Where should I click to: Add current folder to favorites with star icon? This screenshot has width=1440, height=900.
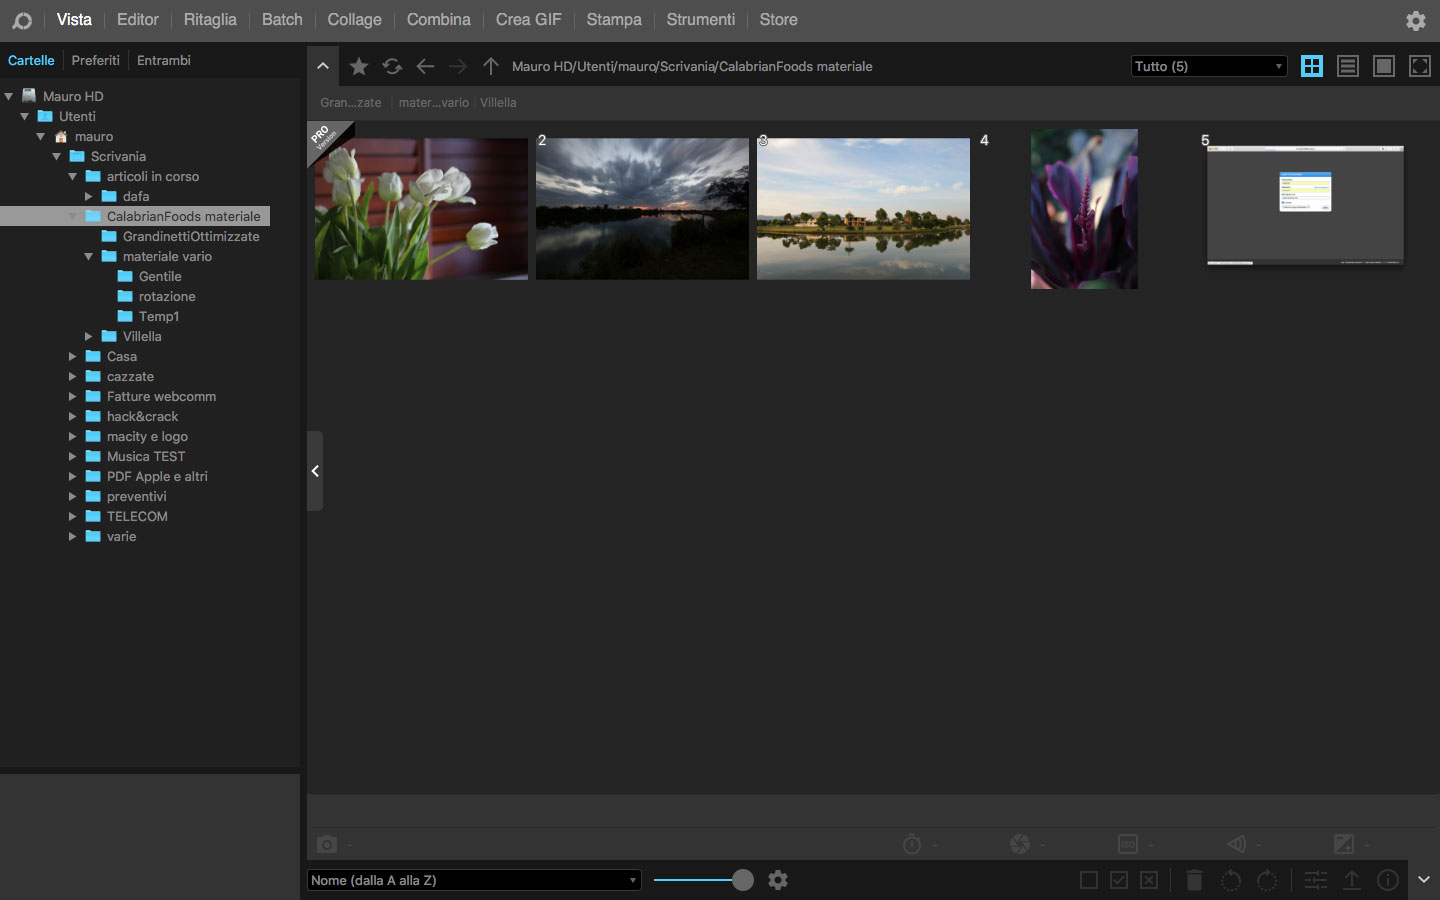point(359,67)
